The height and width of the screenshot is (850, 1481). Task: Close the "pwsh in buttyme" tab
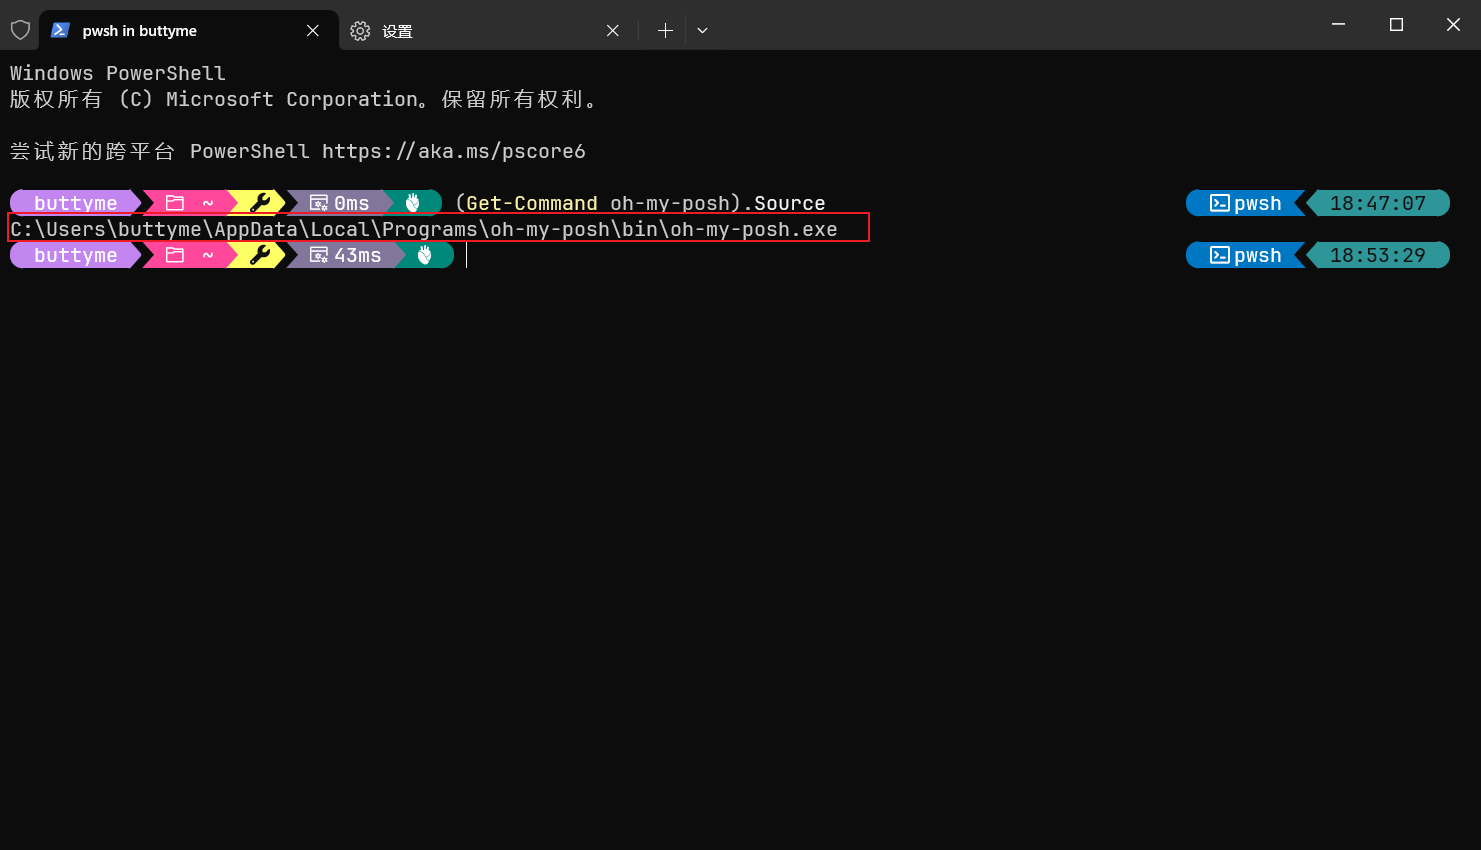[x=313, y=31]
